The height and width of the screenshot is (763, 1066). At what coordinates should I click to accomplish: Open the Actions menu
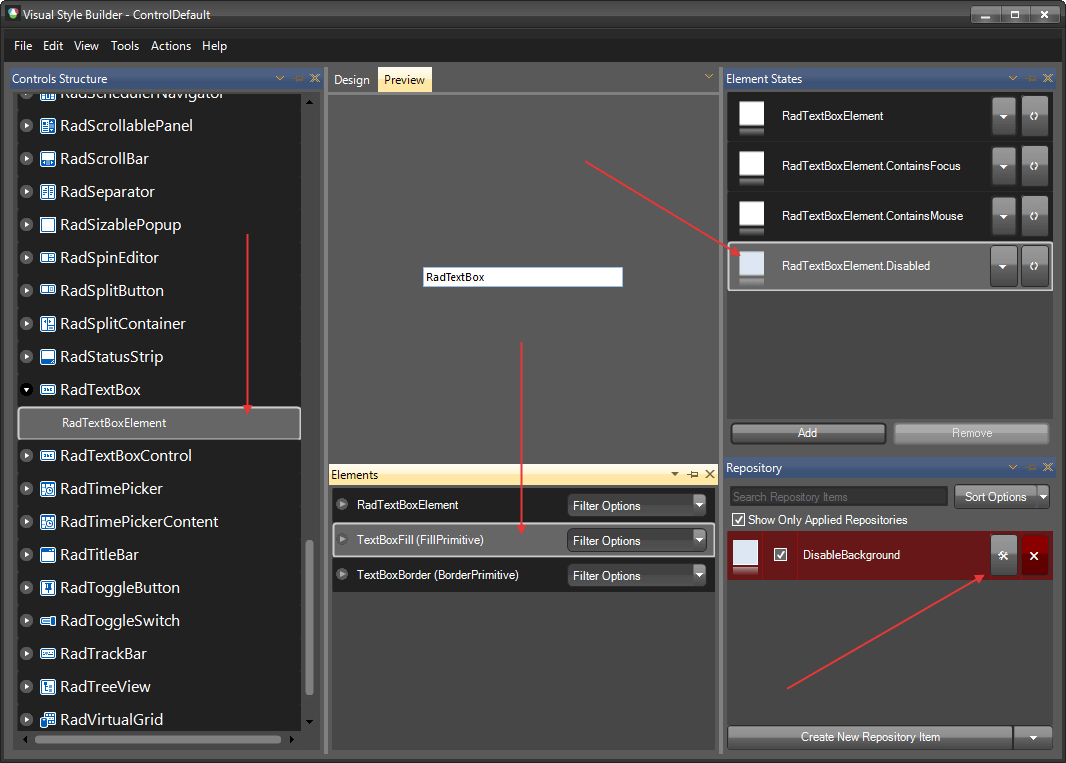[170, 46]
